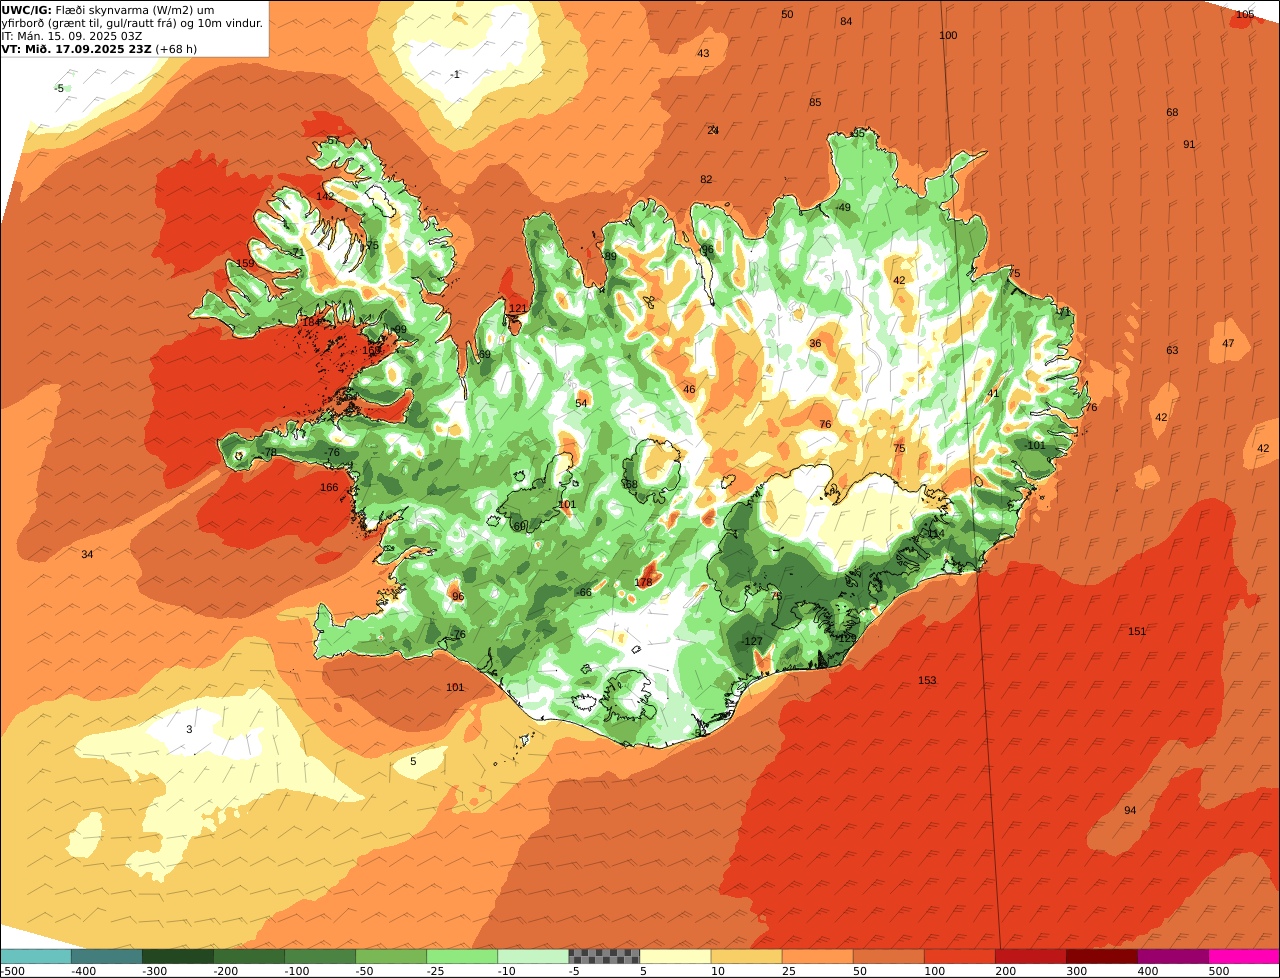Click the '68' value in the northeast sea
1280x978 pixels.
tap(1172, 112)
